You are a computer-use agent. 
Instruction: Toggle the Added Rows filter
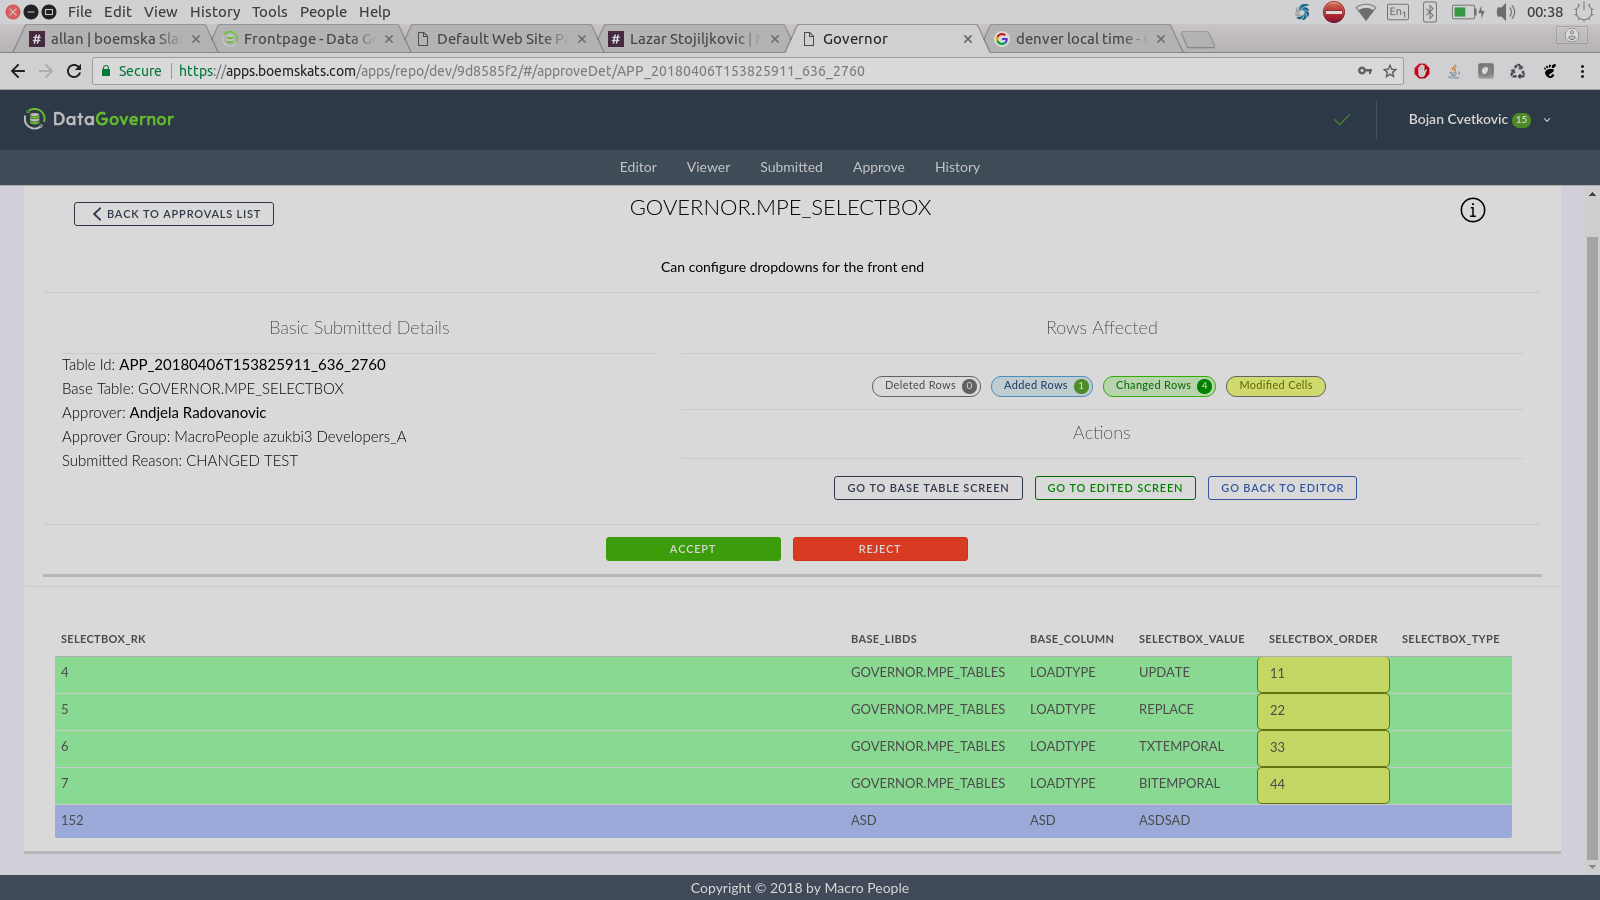coord(1041,386)
